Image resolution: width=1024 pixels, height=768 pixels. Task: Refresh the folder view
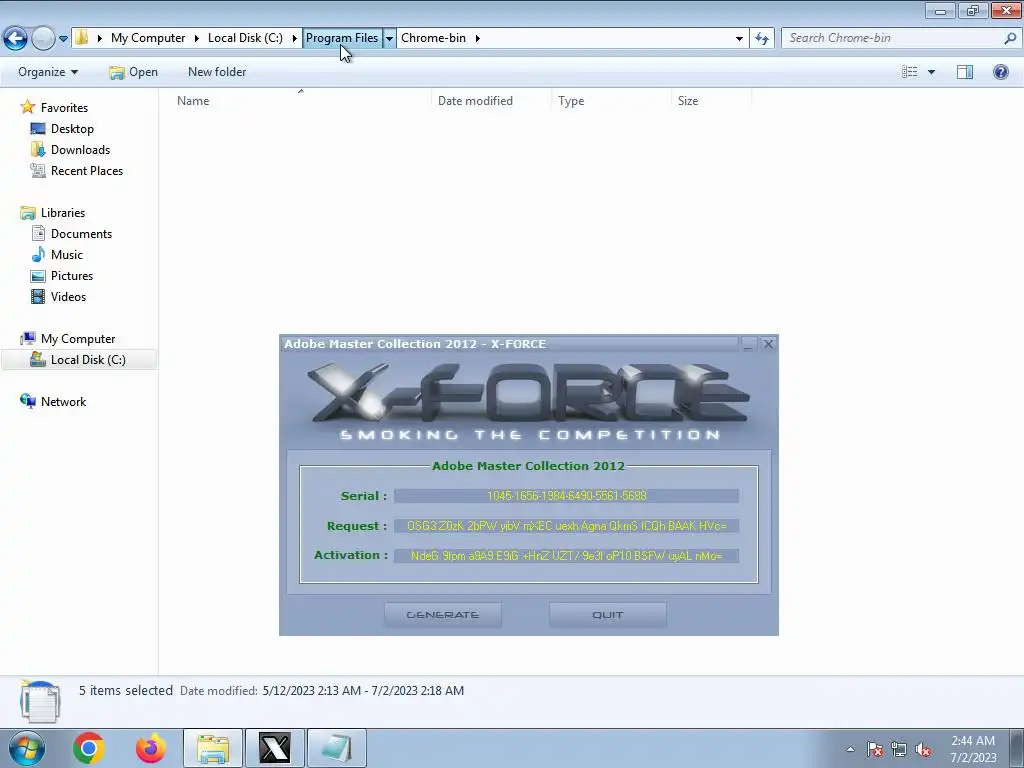point(762,39)
